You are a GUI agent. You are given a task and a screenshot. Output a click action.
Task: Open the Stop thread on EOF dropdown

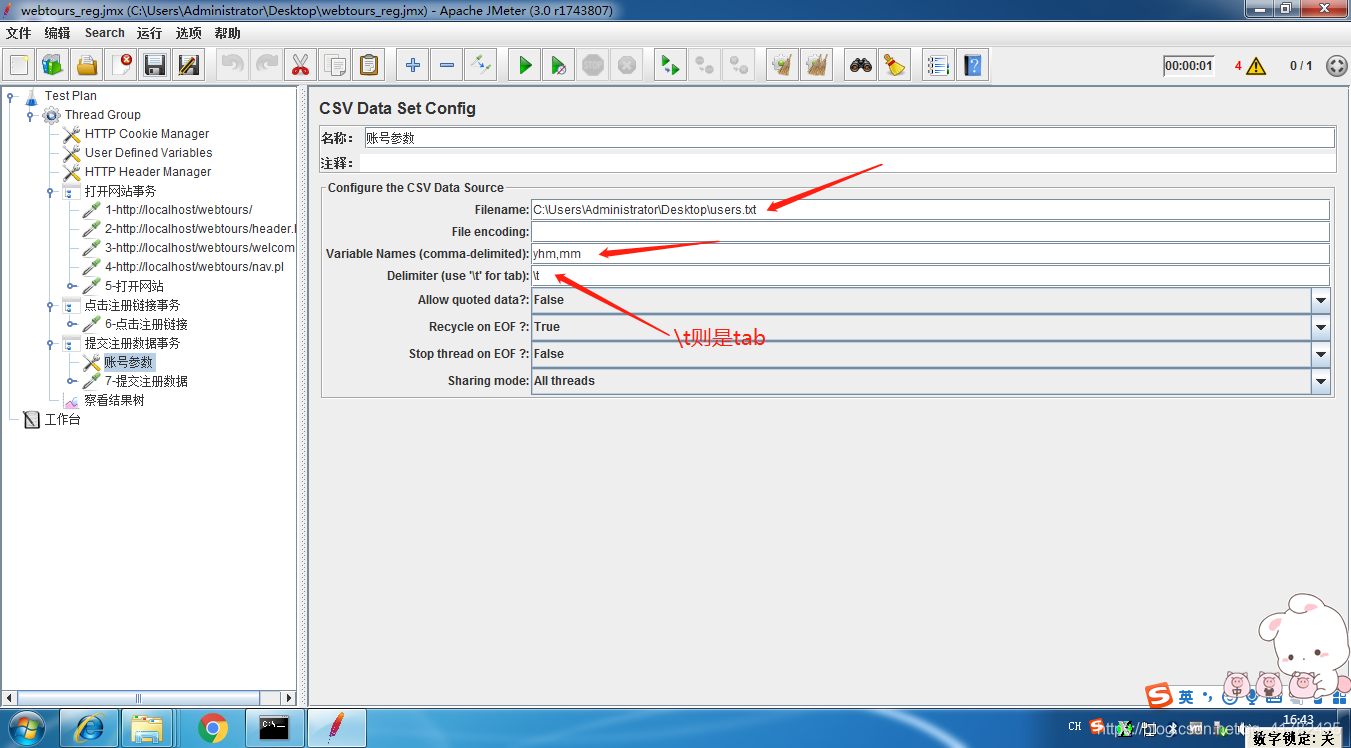click(1321, 354)
